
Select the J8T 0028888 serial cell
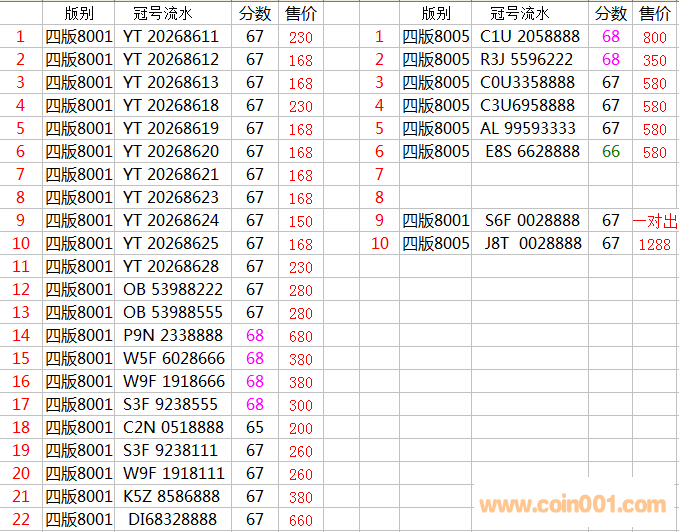[x=532, y=244]
